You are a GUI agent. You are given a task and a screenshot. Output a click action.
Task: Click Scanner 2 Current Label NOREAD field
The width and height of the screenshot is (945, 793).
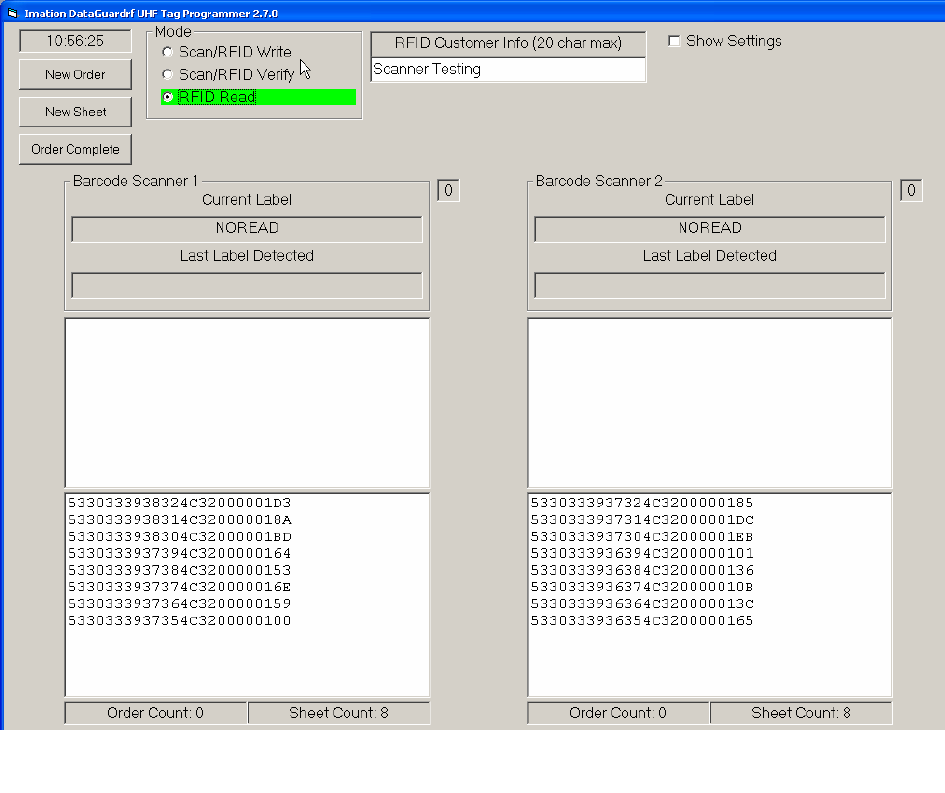click(x=710, y=228)
